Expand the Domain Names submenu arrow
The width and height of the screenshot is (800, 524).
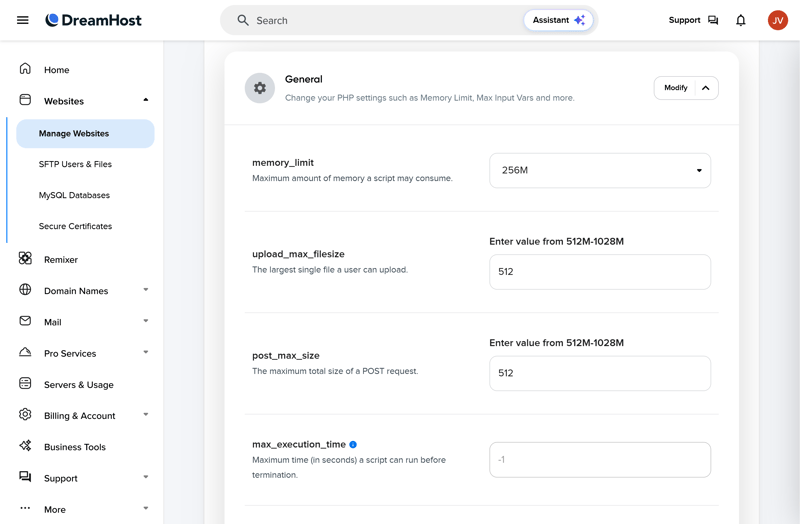click(146, 290)
